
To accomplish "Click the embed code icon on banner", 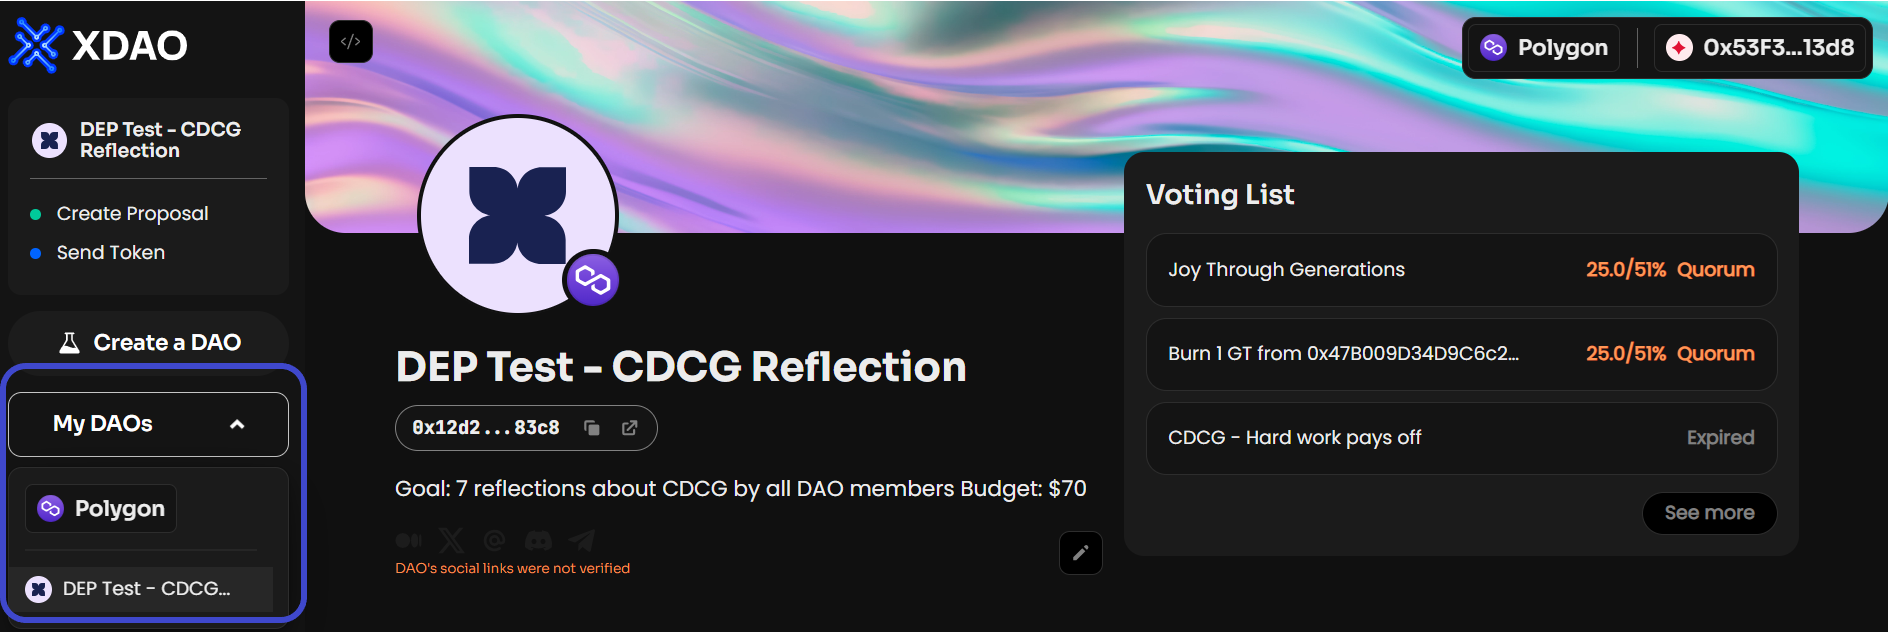I will click(351, 42).
